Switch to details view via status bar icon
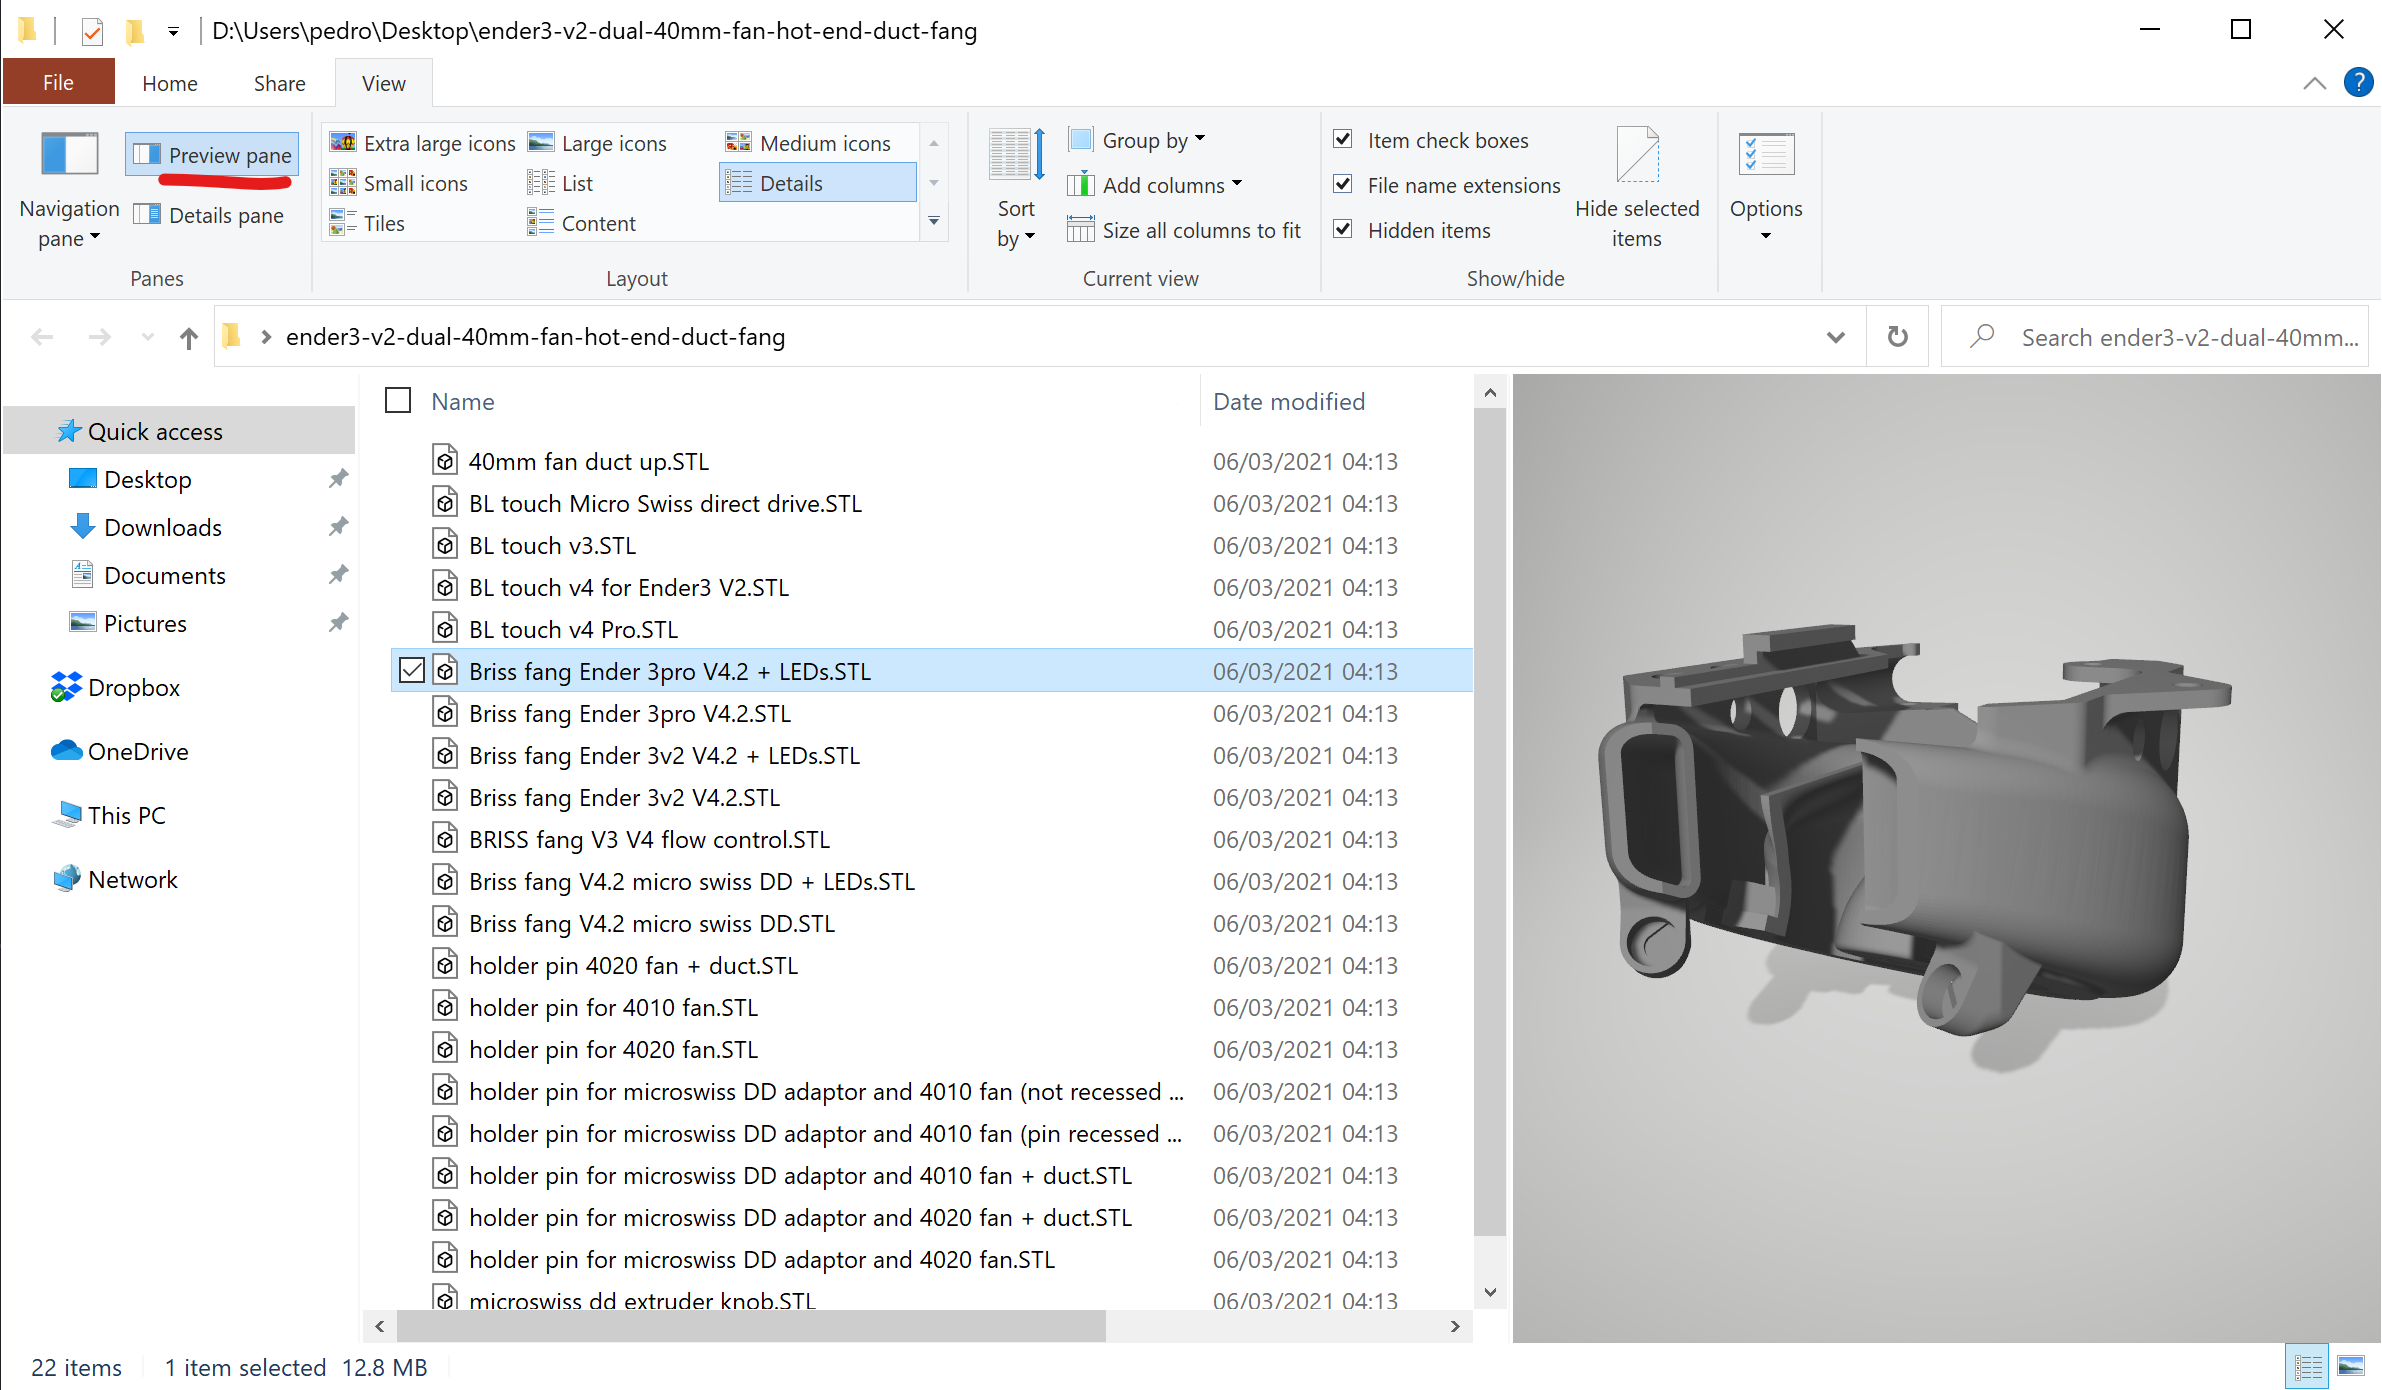2382x1390 pixels. click(2308, 1366)
